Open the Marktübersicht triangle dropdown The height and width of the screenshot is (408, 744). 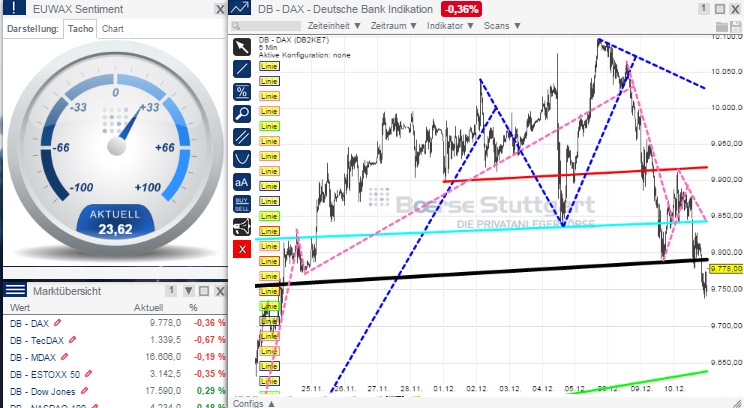(188, 291)
